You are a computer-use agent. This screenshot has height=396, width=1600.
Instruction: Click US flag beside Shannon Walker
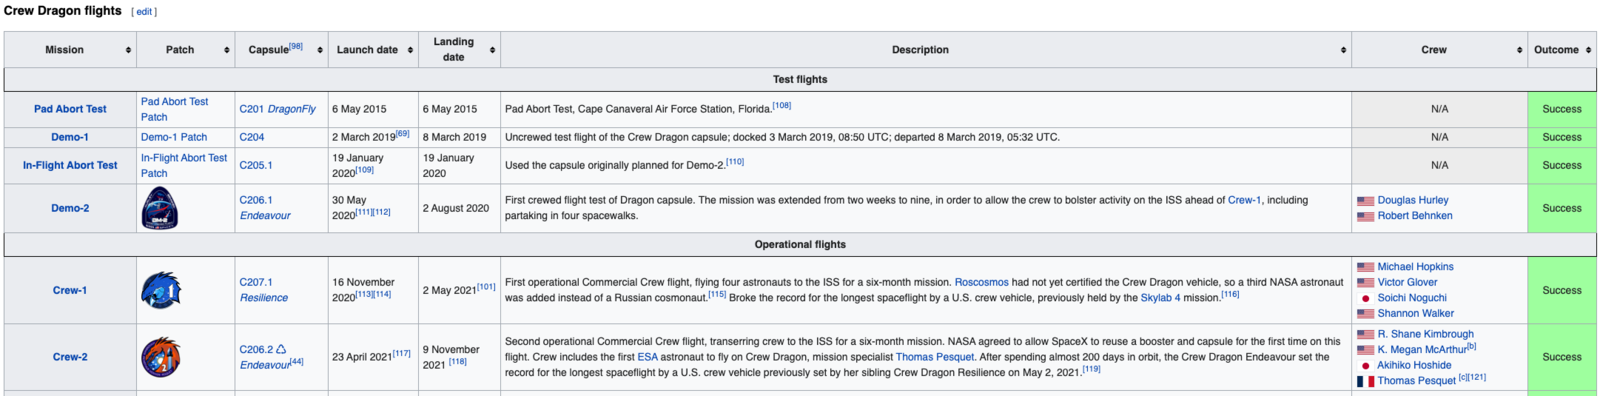(x=1365, y=314)
